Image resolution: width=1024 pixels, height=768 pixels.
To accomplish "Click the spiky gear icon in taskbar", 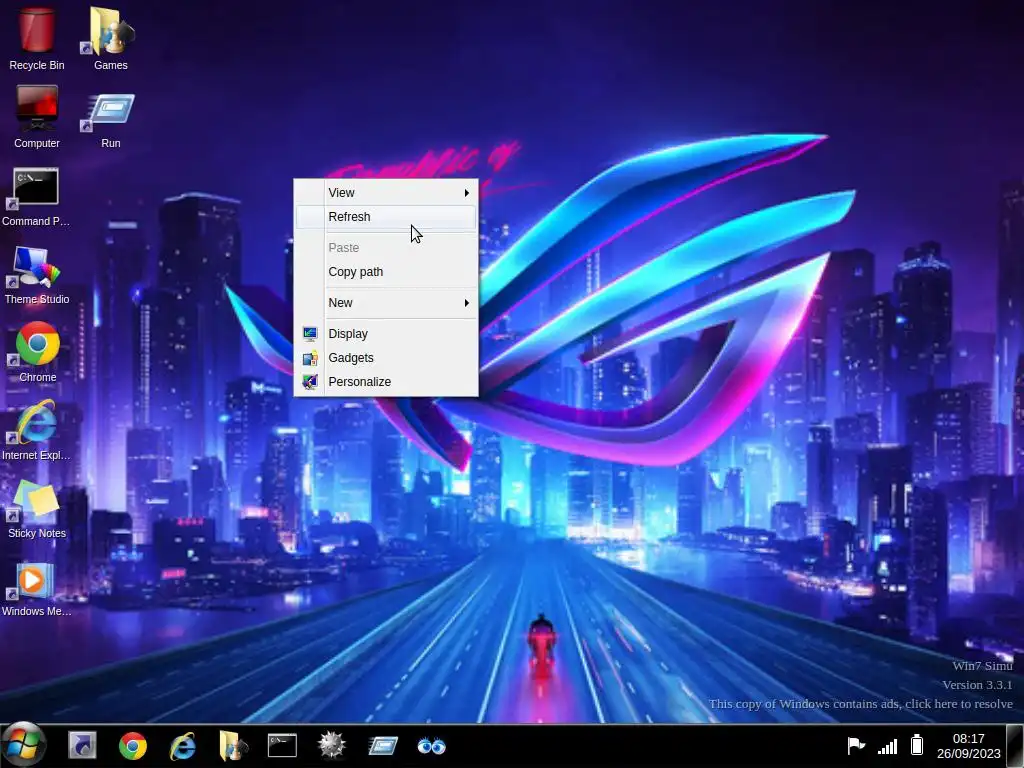I will pyautogui.click(x=332, y=746).
